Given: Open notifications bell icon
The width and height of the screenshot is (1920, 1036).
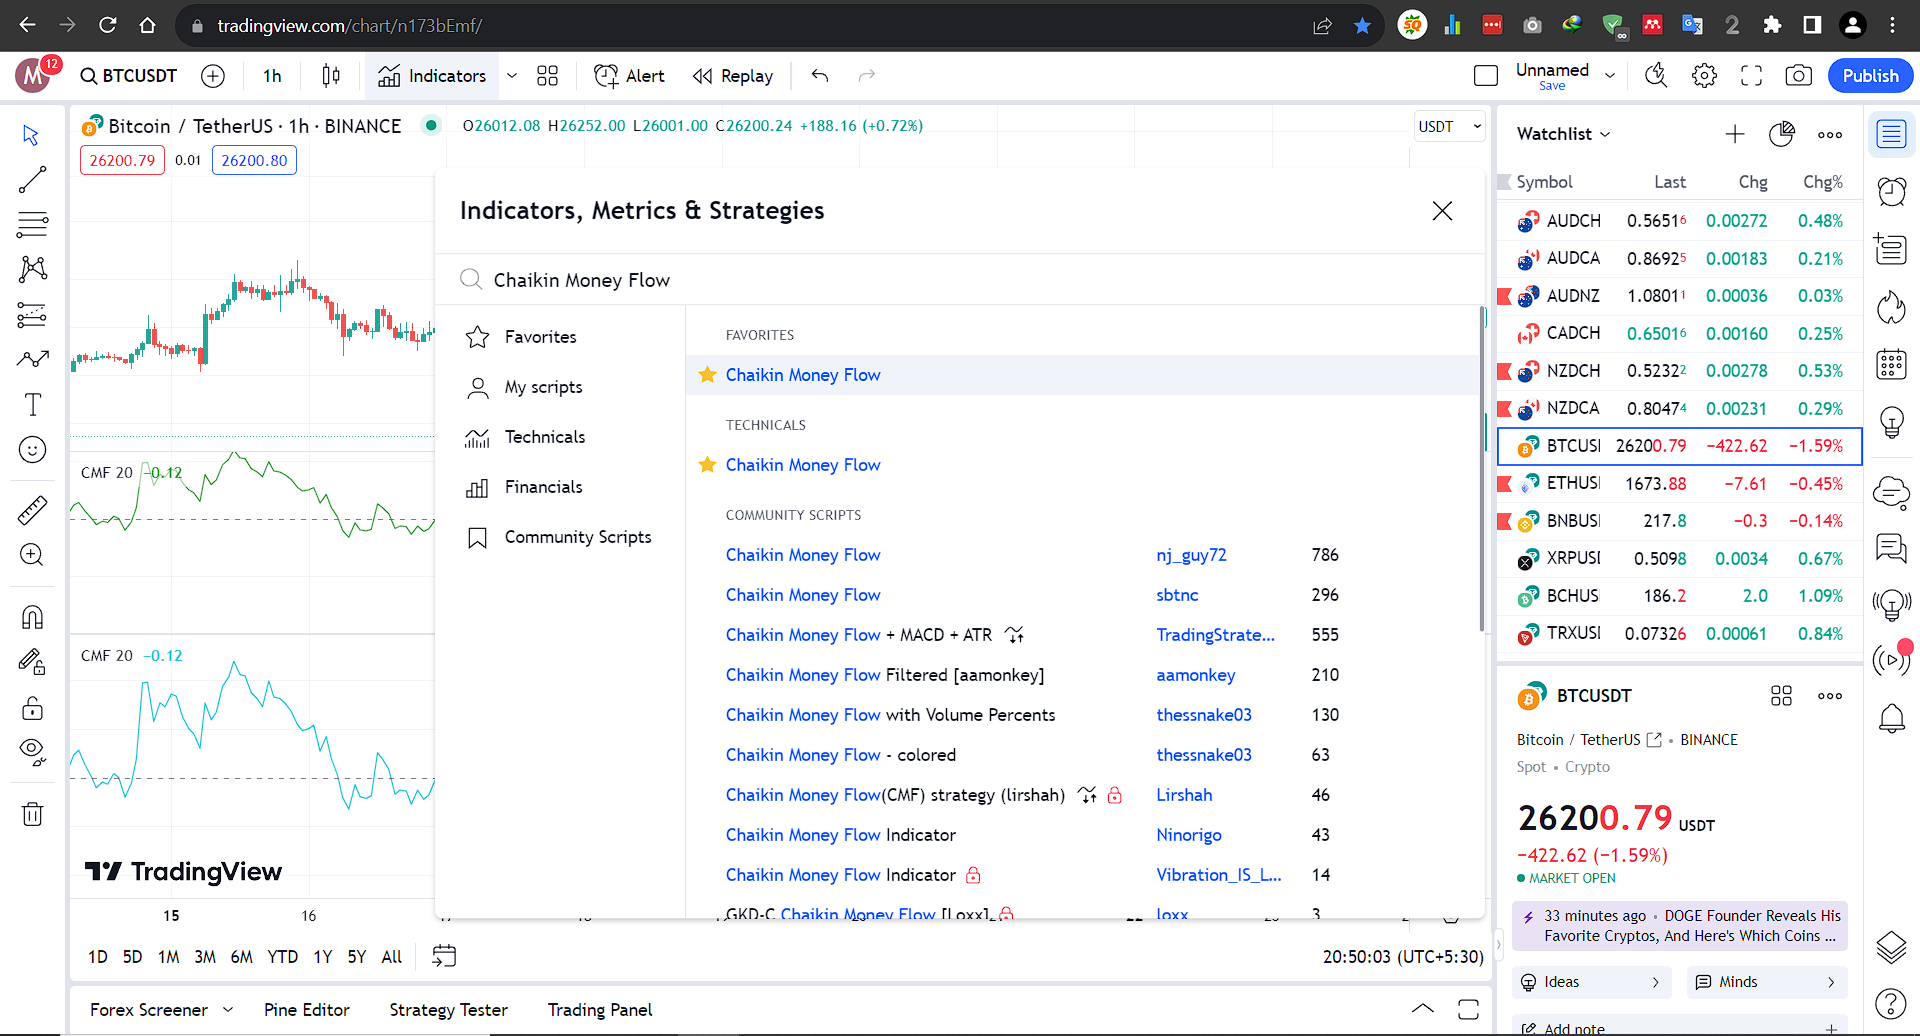Looking at the screenshot, I should (1891, 718).
